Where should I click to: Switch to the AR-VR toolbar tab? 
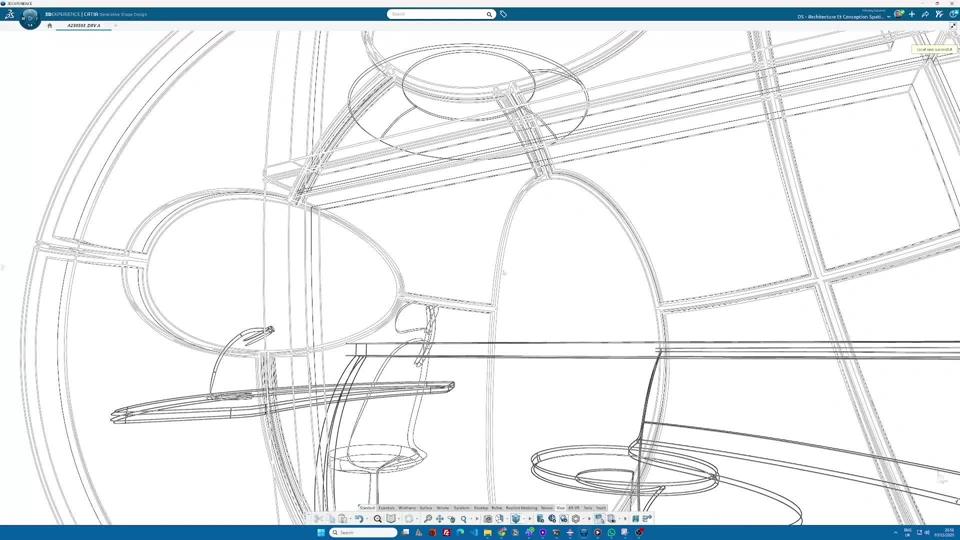(x=574, y=508)
